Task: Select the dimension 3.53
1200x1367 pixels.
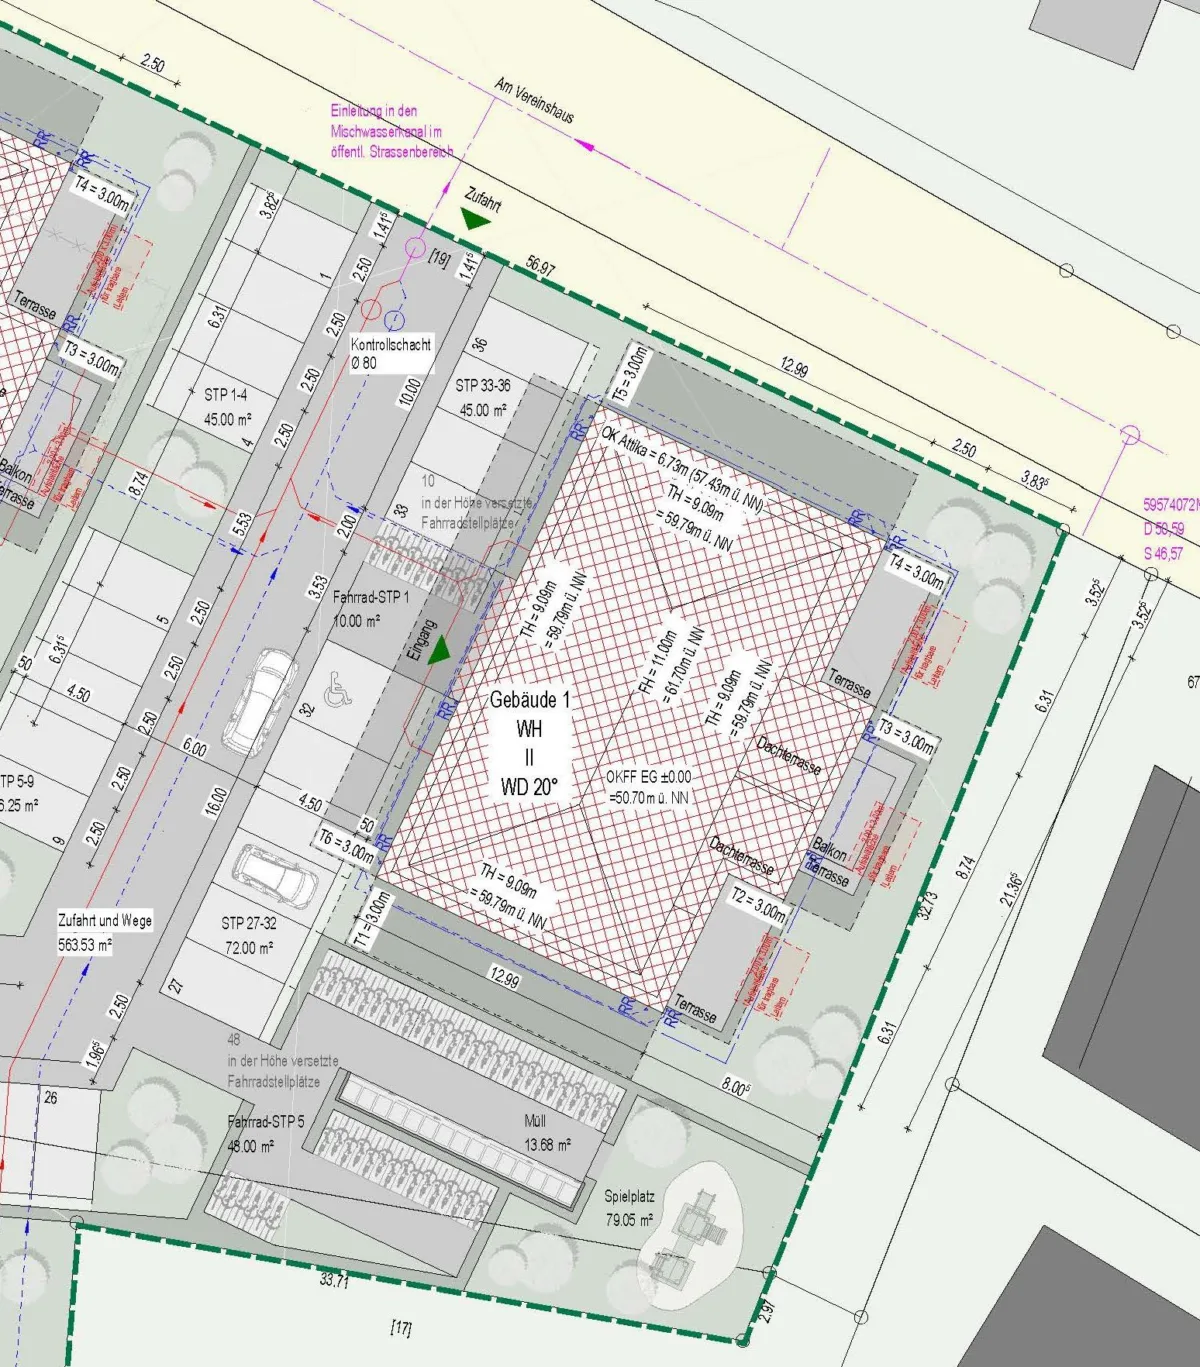Action: pyautogui.click(x=317, y=586)
